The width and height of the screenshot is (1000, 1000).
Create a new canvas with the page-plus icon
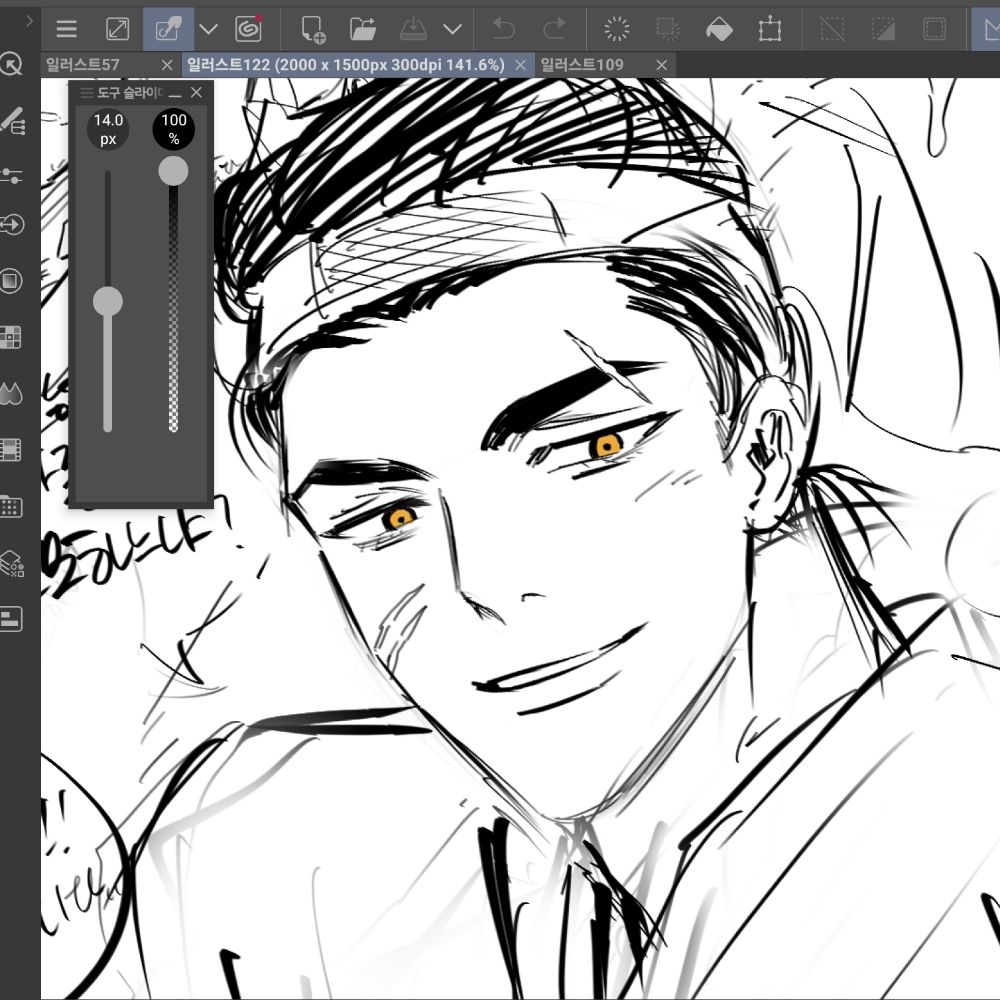pyautogui.click(x=312, y=29)
